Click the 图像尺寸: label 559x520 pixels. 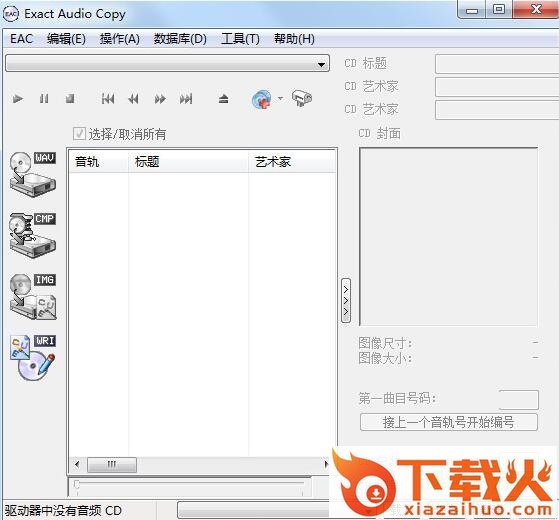[x=385, y=344]
